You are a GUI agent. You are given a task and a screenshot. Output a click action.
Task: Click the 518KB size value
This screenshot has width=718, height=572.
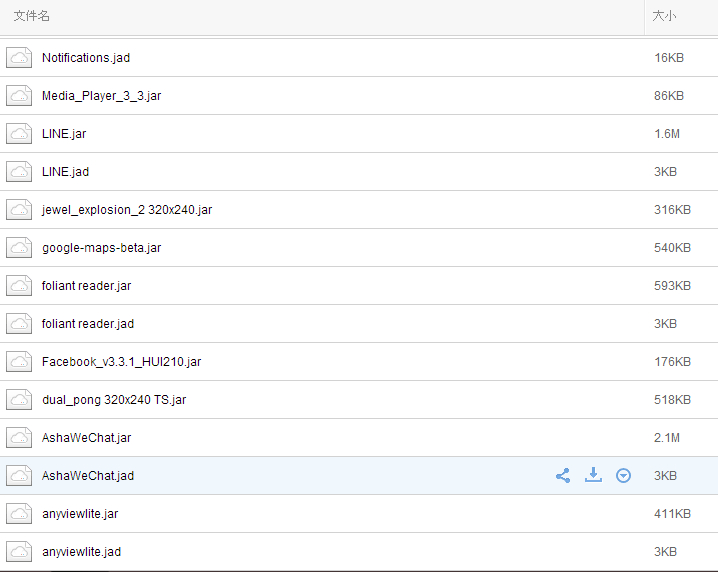point(672,400)
